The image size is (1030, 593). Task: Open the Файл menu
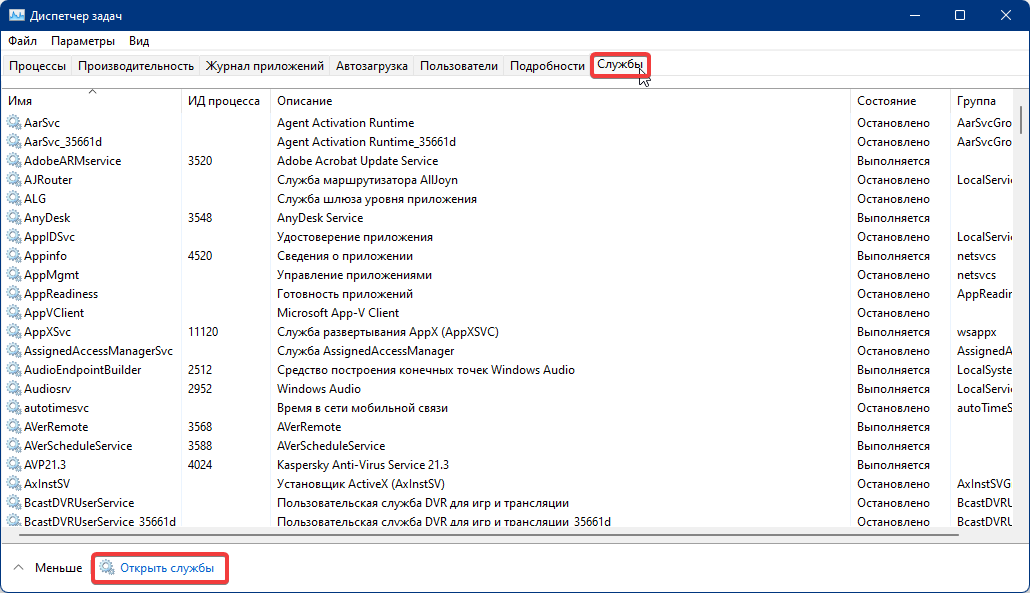click(x=22, y=41)
